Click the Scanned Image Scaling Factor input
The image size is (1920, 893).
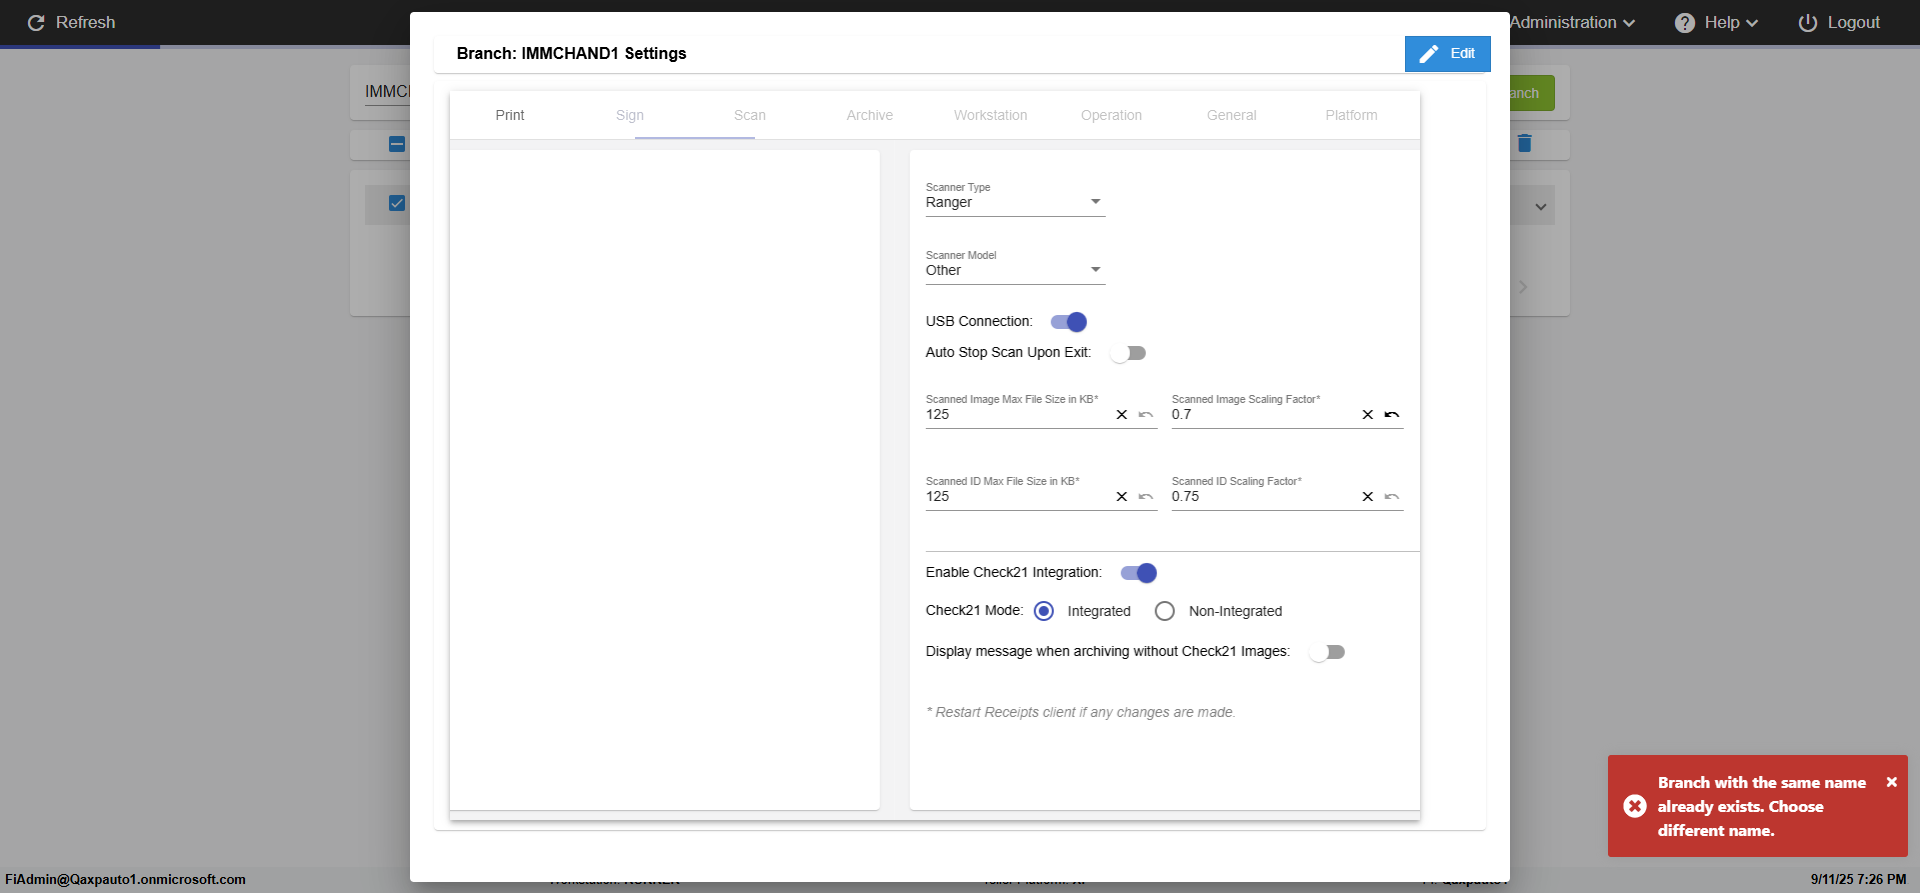[1260, 415]
